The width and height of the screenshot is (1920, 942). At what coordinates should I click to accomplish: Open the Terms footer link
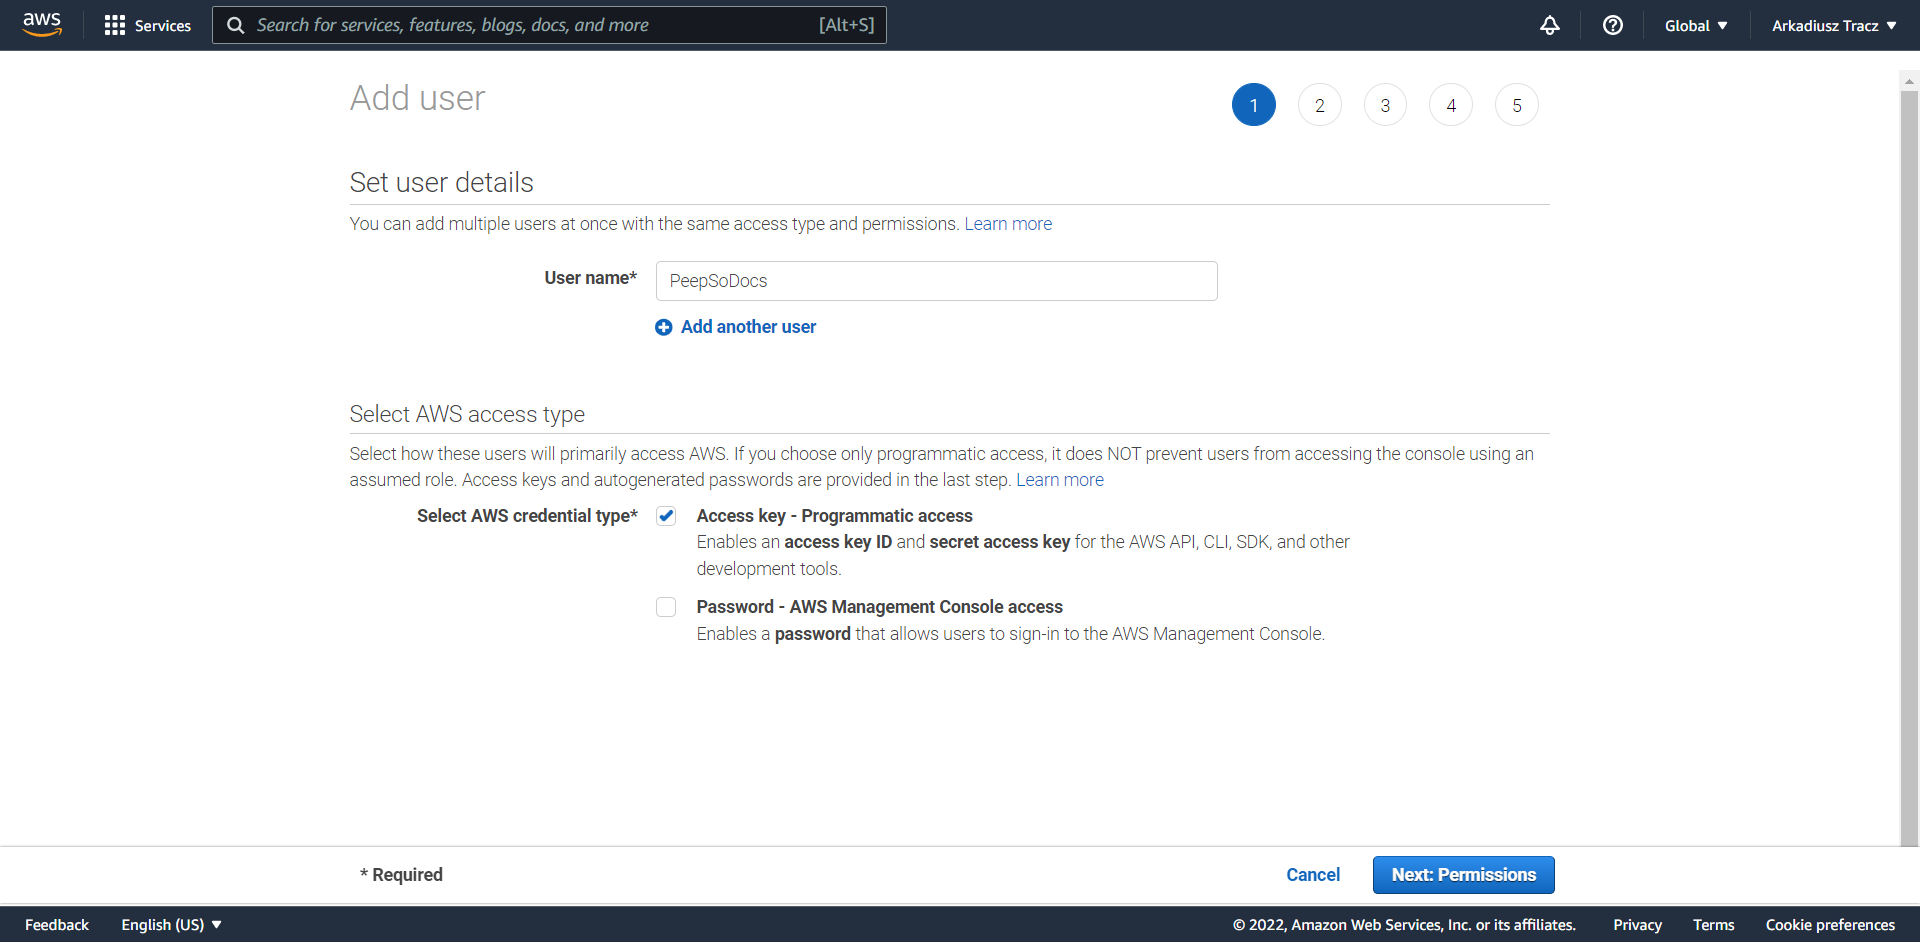tap(1714, 925)
